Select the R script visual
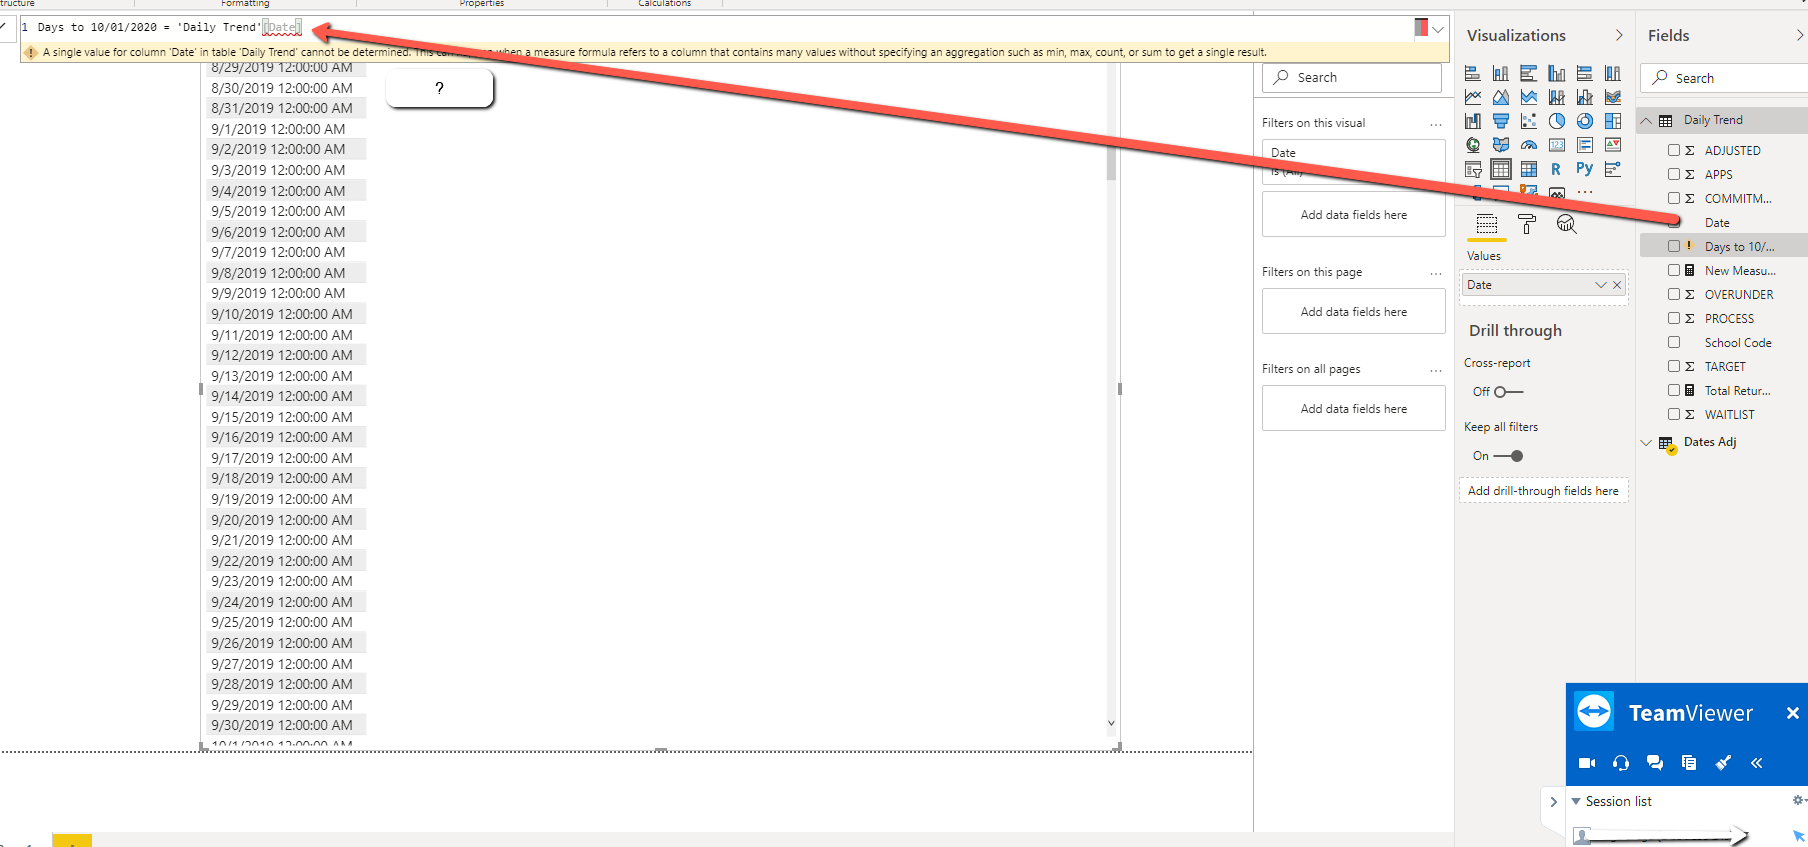Screen dimensions: 1808x847 [1556, 169]
